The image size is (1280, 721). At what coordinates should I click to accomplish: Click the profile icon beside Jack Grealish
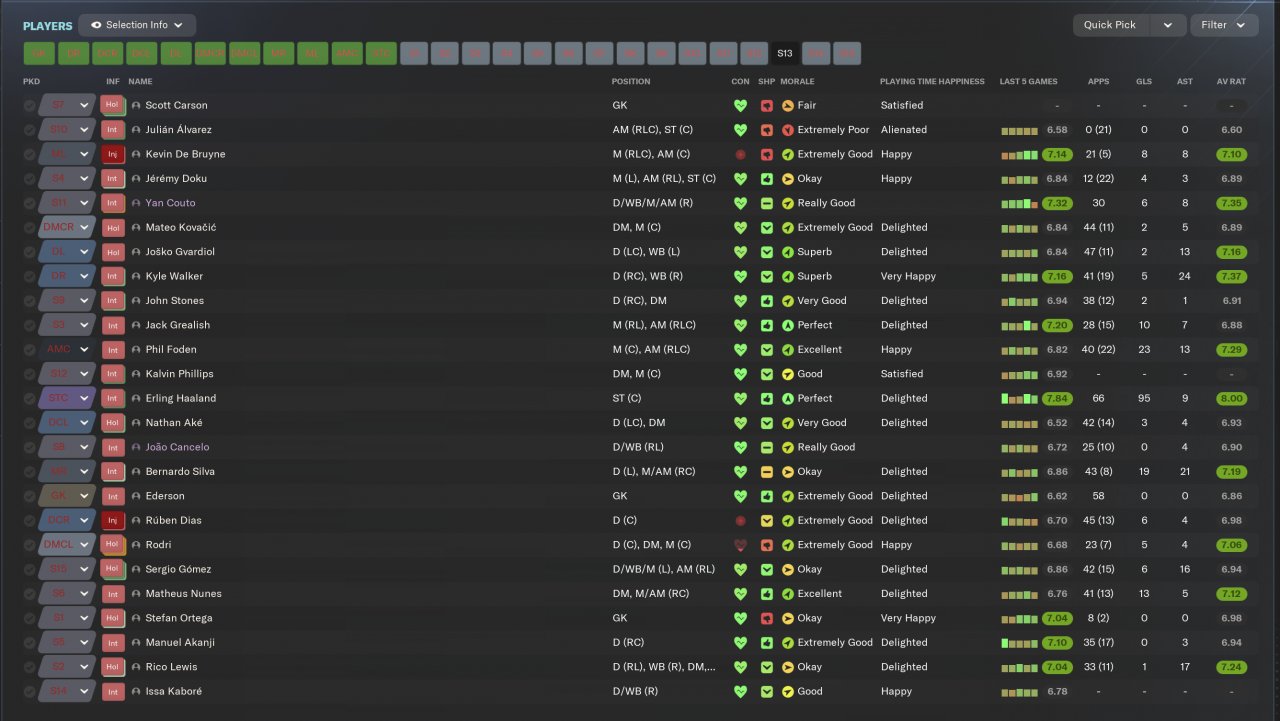136,325
